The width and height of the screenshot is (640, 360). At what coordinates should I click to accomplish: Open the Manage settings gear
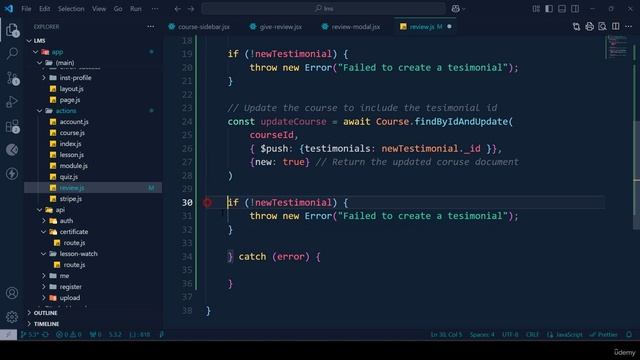(x=12, y=317)
